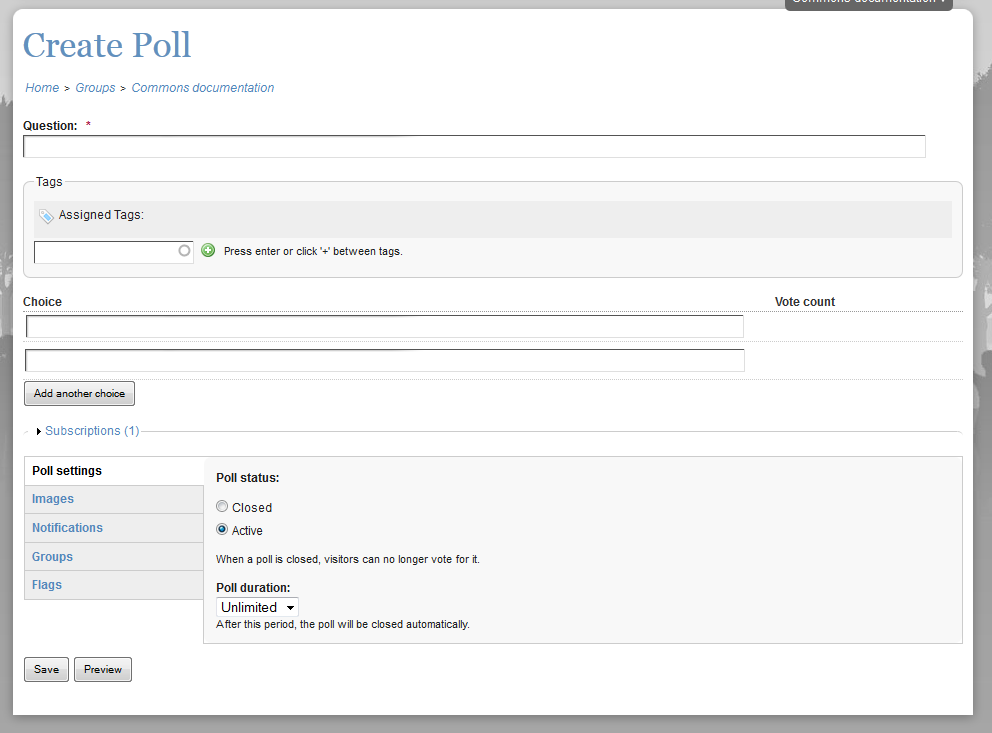Click the Preview button
This screenshot has width=992, height=733.
[x=102, y=669]
